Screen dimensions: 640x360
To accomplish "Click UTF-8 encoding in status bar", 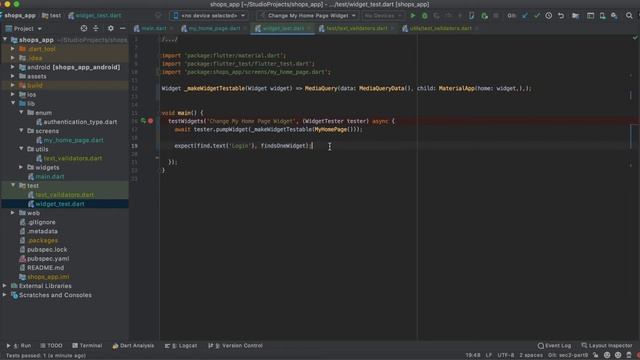I will coord(506,356).
